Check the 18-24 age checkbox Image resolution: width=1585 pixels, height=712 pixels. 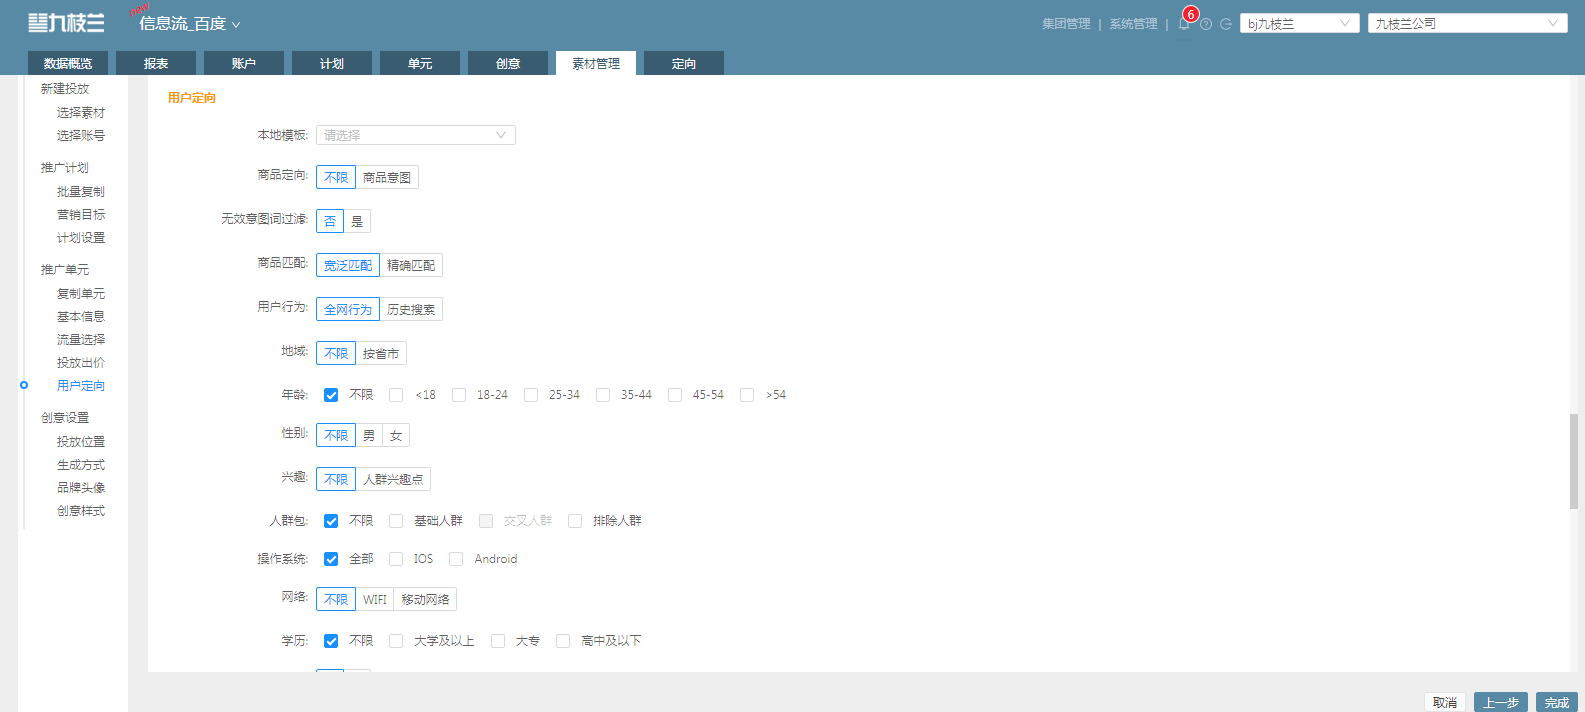tap(459, 395)
